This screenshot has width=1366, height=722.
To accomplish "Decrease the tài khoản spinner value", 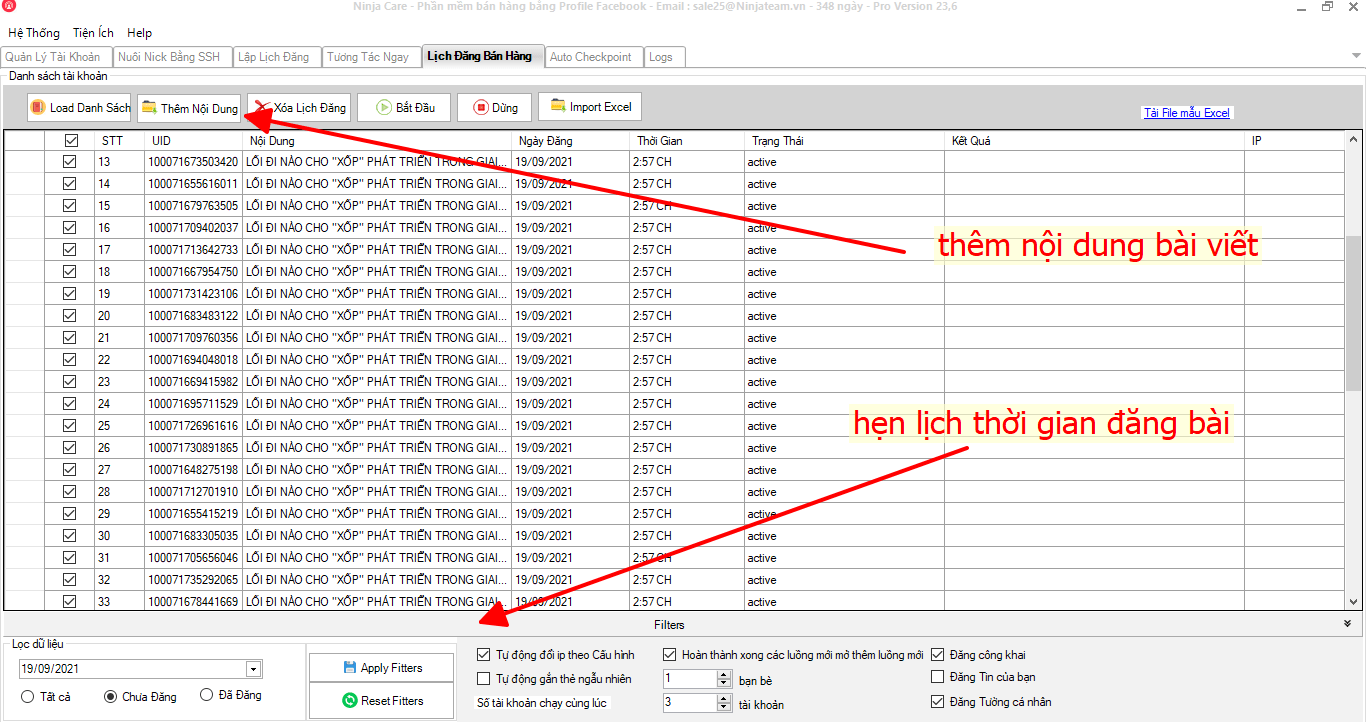I will 724,708.
